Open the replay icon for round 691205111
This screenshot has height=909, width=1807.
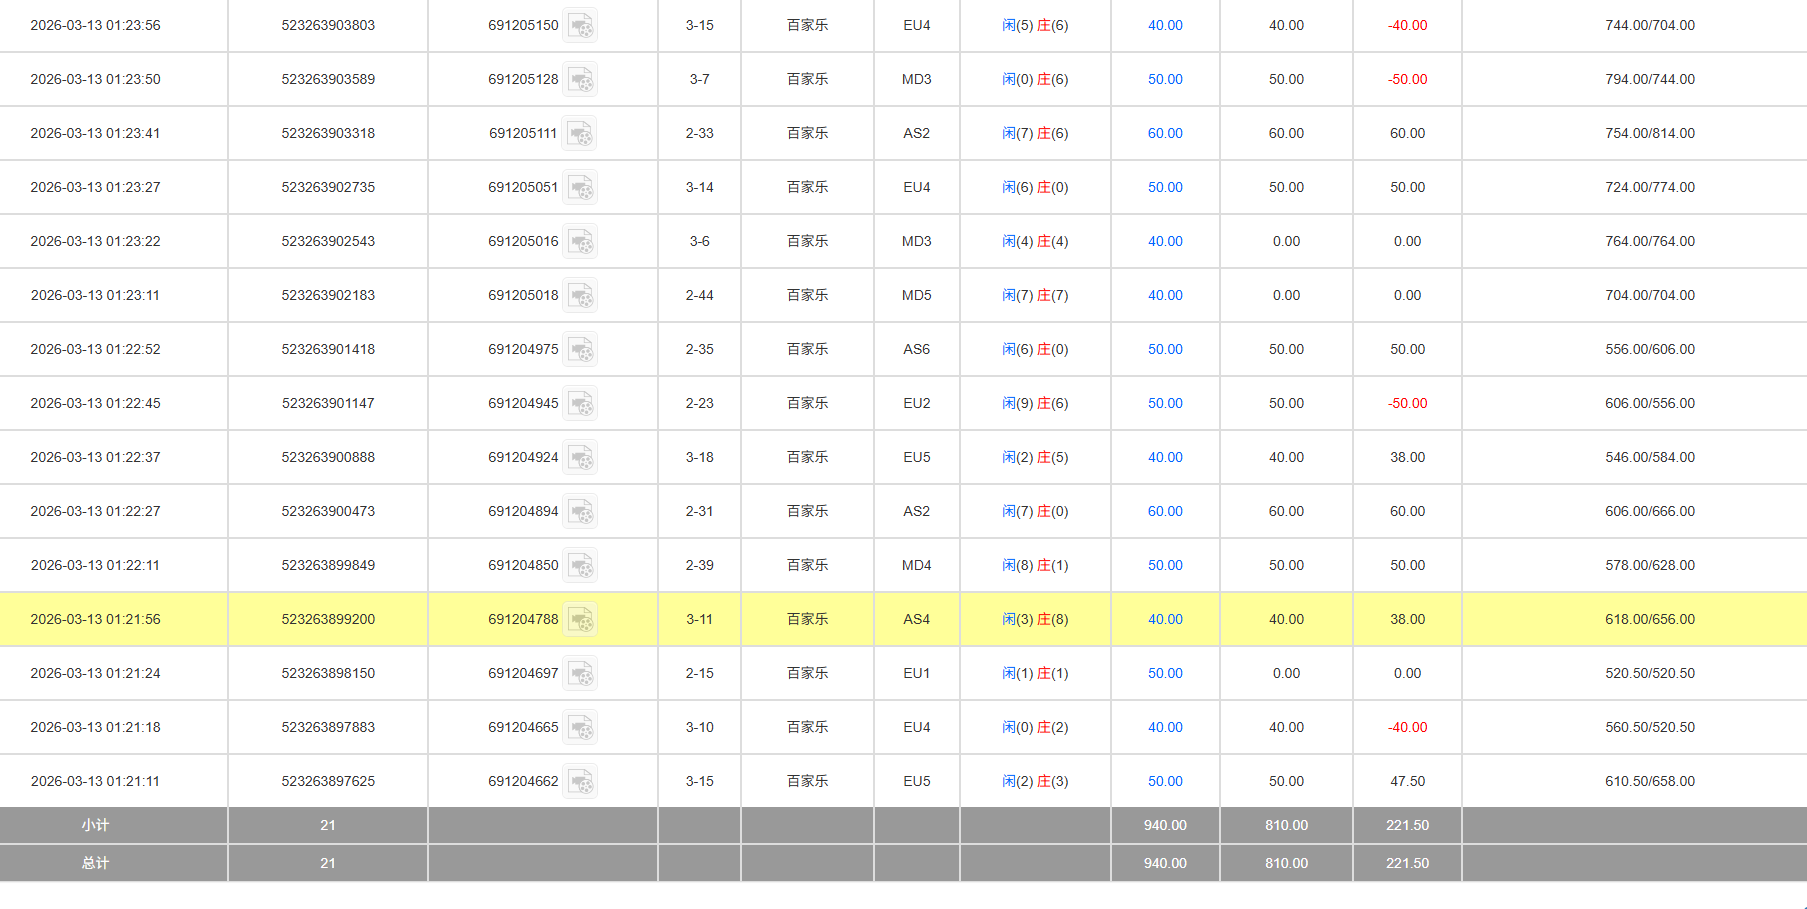pyautogui.click(x=580, y=134)
